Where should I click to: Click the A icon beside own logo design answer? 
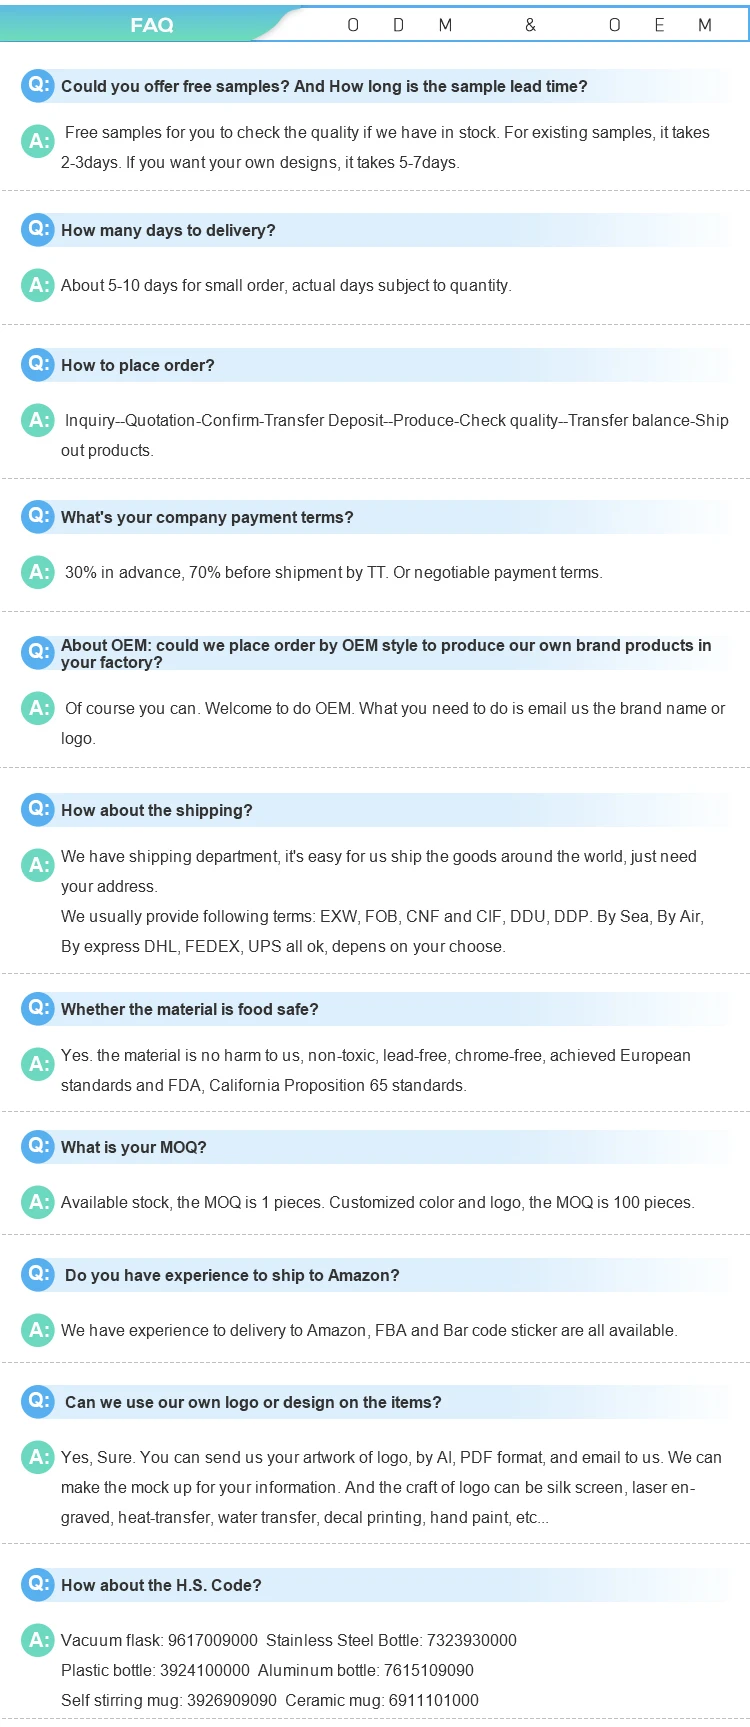pyautogui.click(x=38, y=1457)
